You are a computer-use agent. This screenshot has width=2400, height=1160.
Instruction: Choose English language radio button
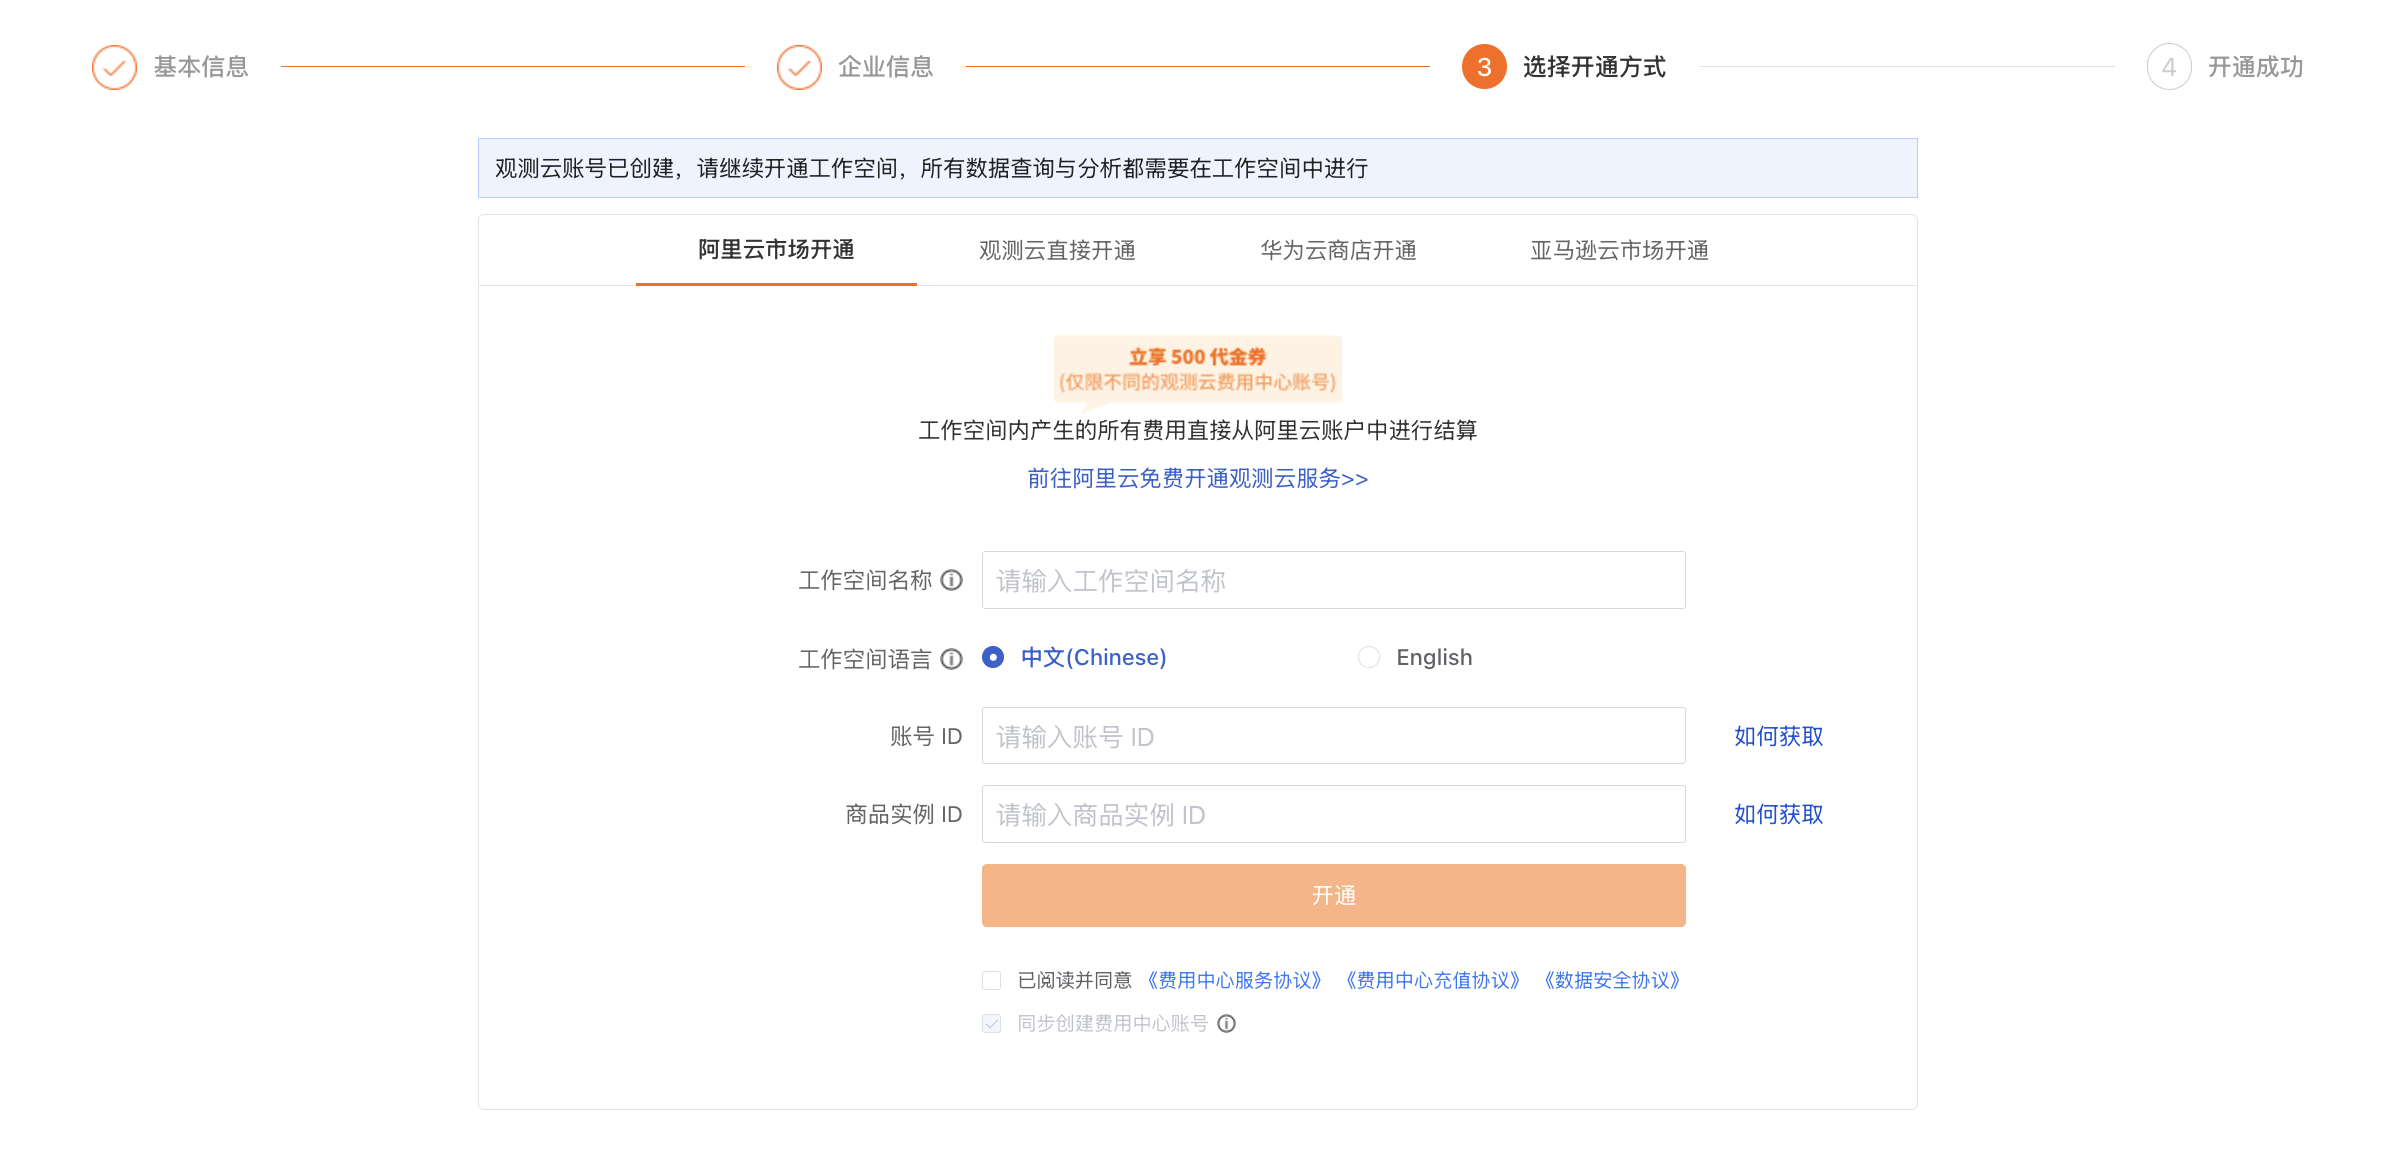[1369, 657]
